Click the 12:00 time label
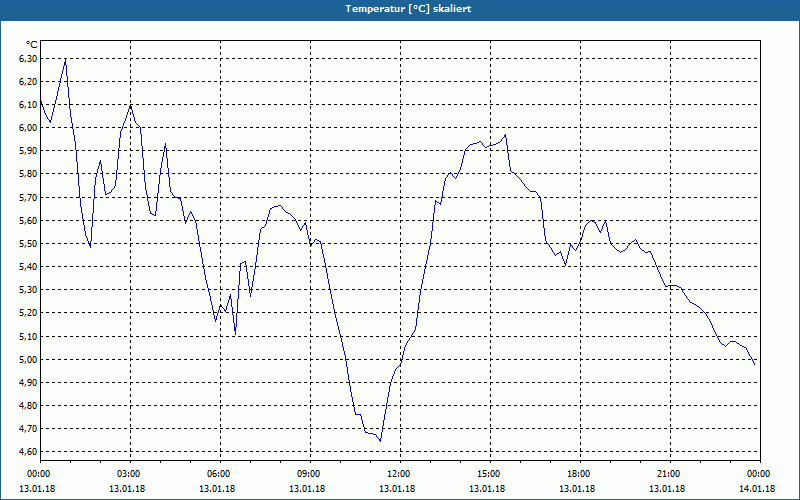This screenshot has width=800, height=500. 397,474
